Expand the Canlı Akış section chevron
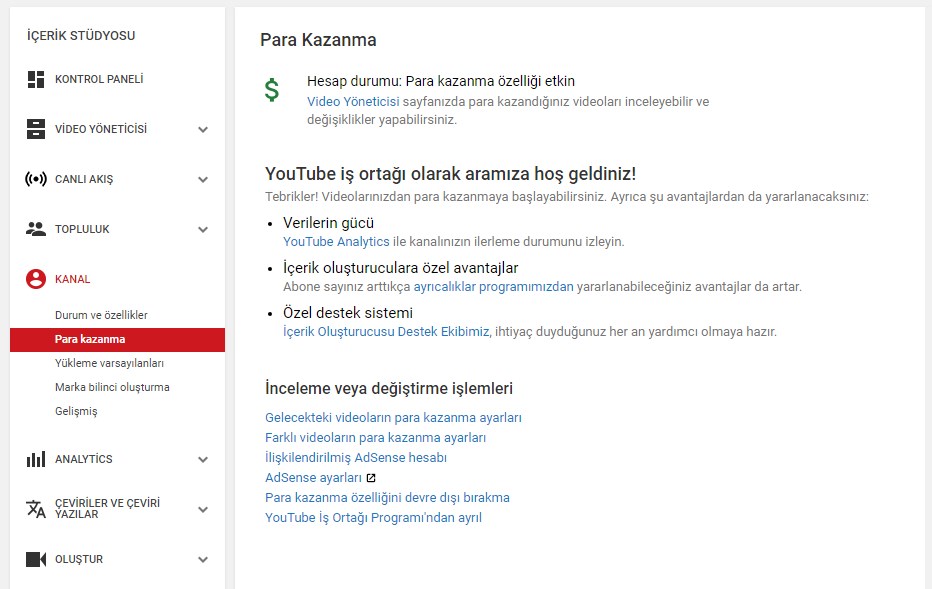Viewport: 932px width, 589px height. point(203,179)
